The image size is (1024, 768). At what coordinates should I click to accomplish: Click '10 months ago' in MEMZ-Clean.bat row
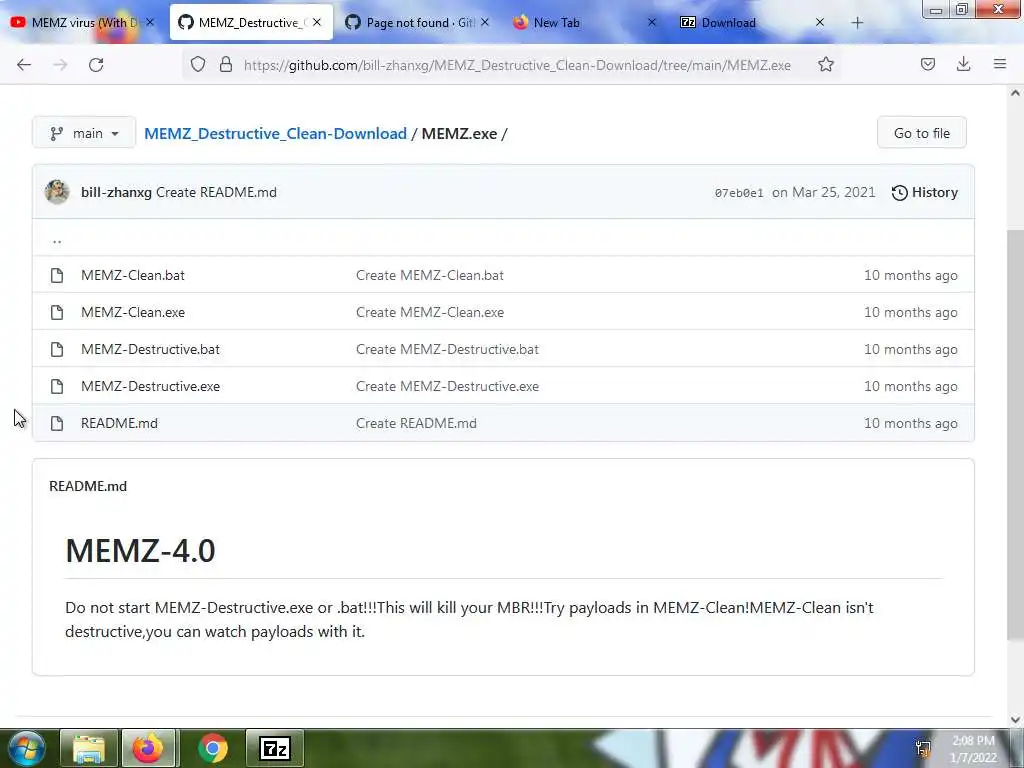click(x=910, y=275)
